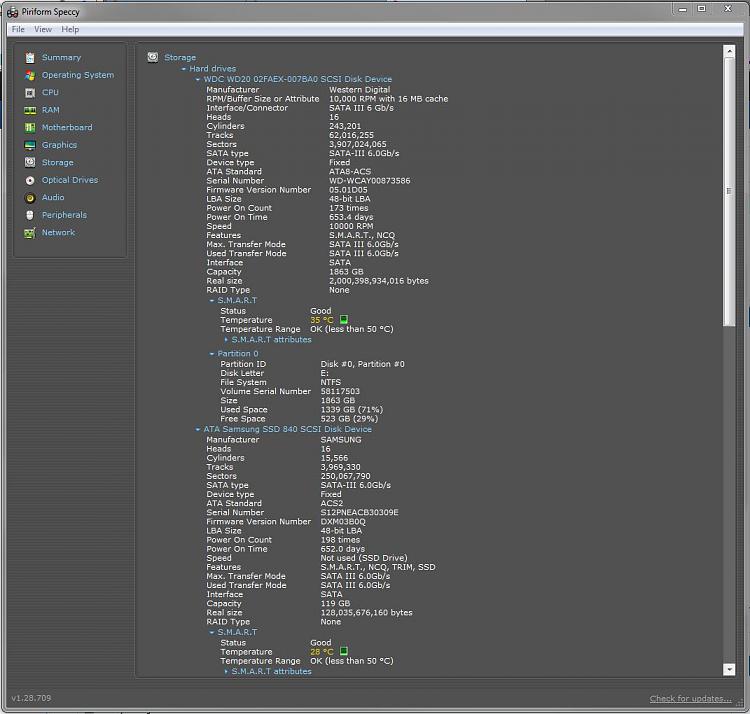Click the green temperature indicator beside 28 °C
750x714 pixels.
(x=343, y=651)
